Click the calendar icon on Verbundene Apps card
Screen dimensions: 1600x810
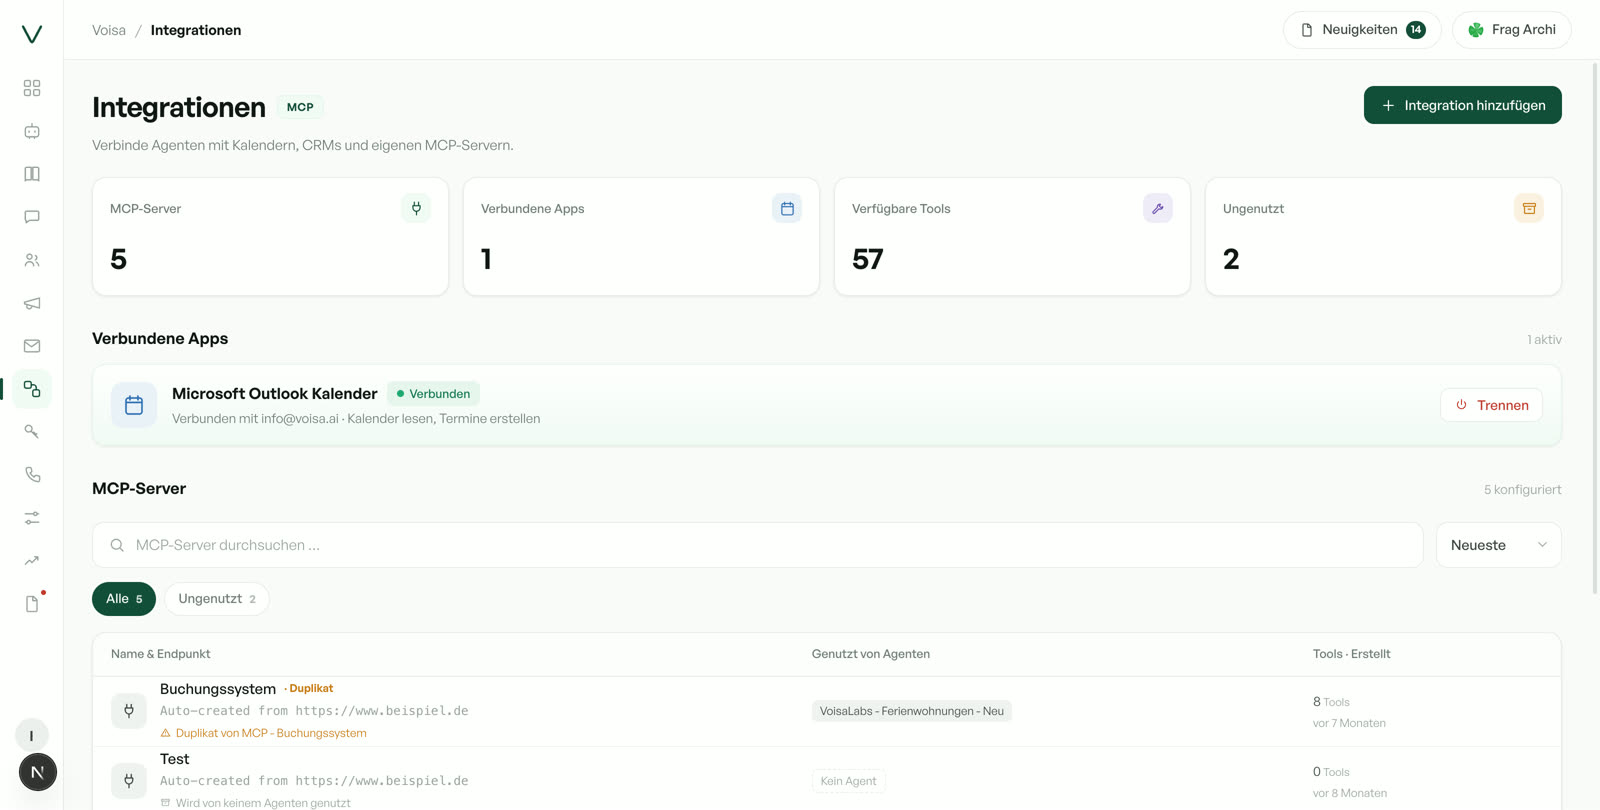[787, 208]
